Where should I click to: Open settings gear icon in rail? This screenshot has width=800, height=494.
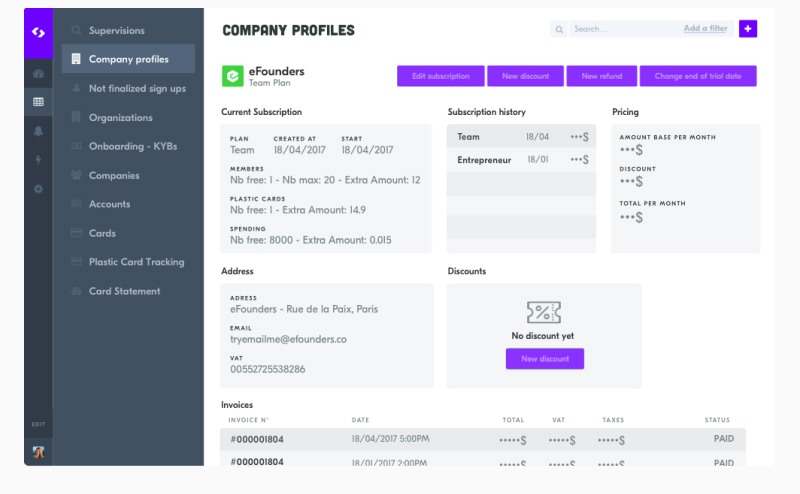point(38,189)
